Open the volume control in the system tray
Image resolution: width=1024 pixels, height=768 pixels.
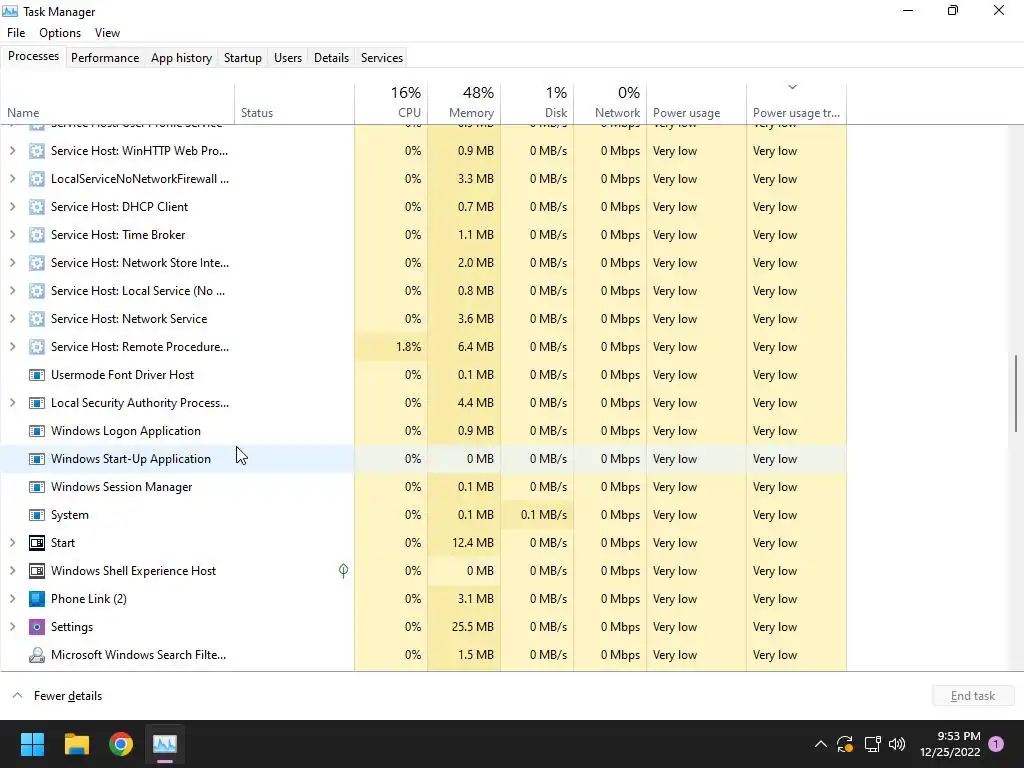point(897,744)
